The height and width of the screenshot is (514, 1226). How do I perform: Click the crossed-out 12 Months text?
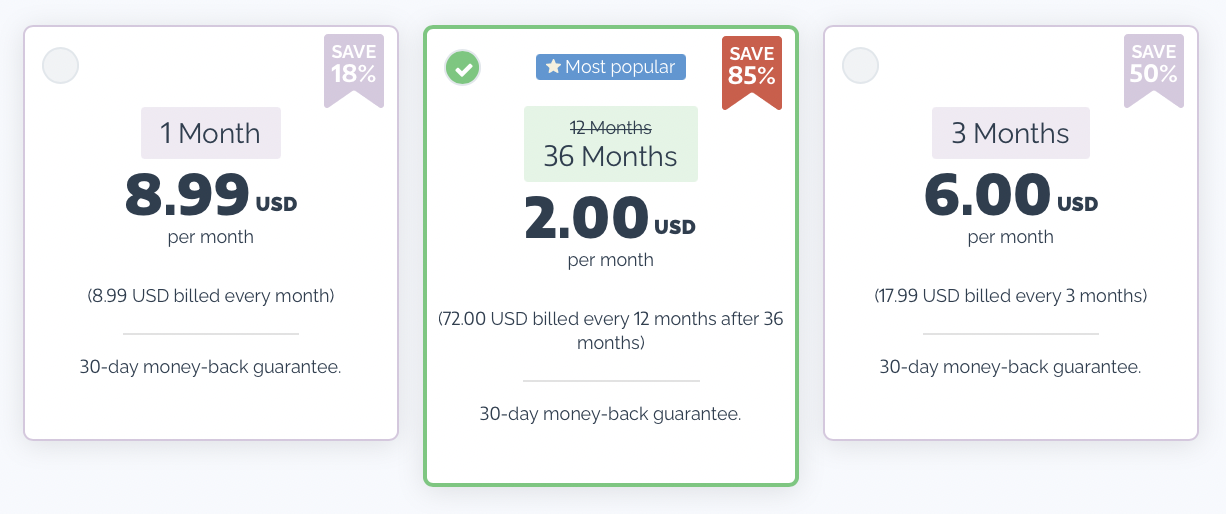click(610, 127)
